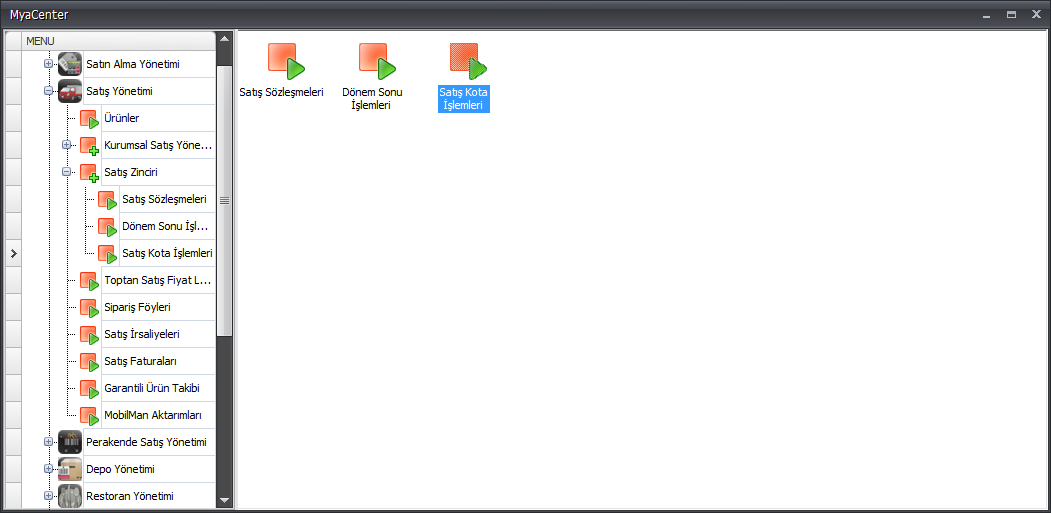Viewport: 1051px width, 513px height.
Task: Select the Toptan Satış Fiyat L... label
Action: [158, 280]
